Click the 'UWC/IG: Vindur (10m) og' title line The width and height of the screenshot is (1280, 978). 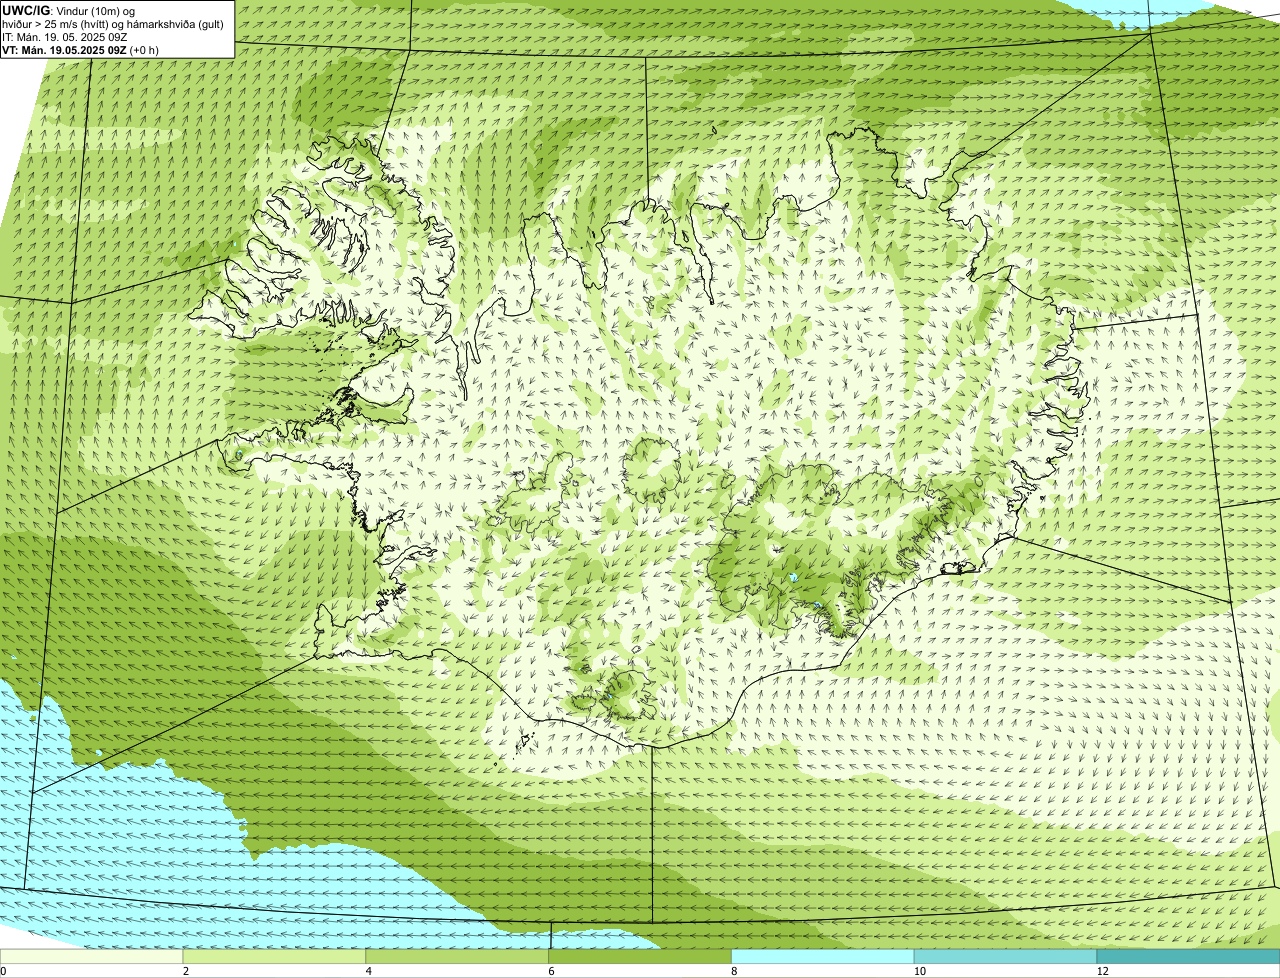coord(69,11)
